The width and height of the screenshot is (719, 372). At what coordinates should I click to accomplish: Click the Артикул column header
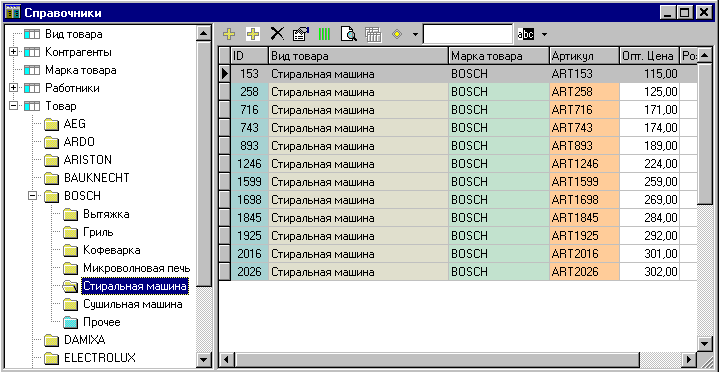pos(585,56)
